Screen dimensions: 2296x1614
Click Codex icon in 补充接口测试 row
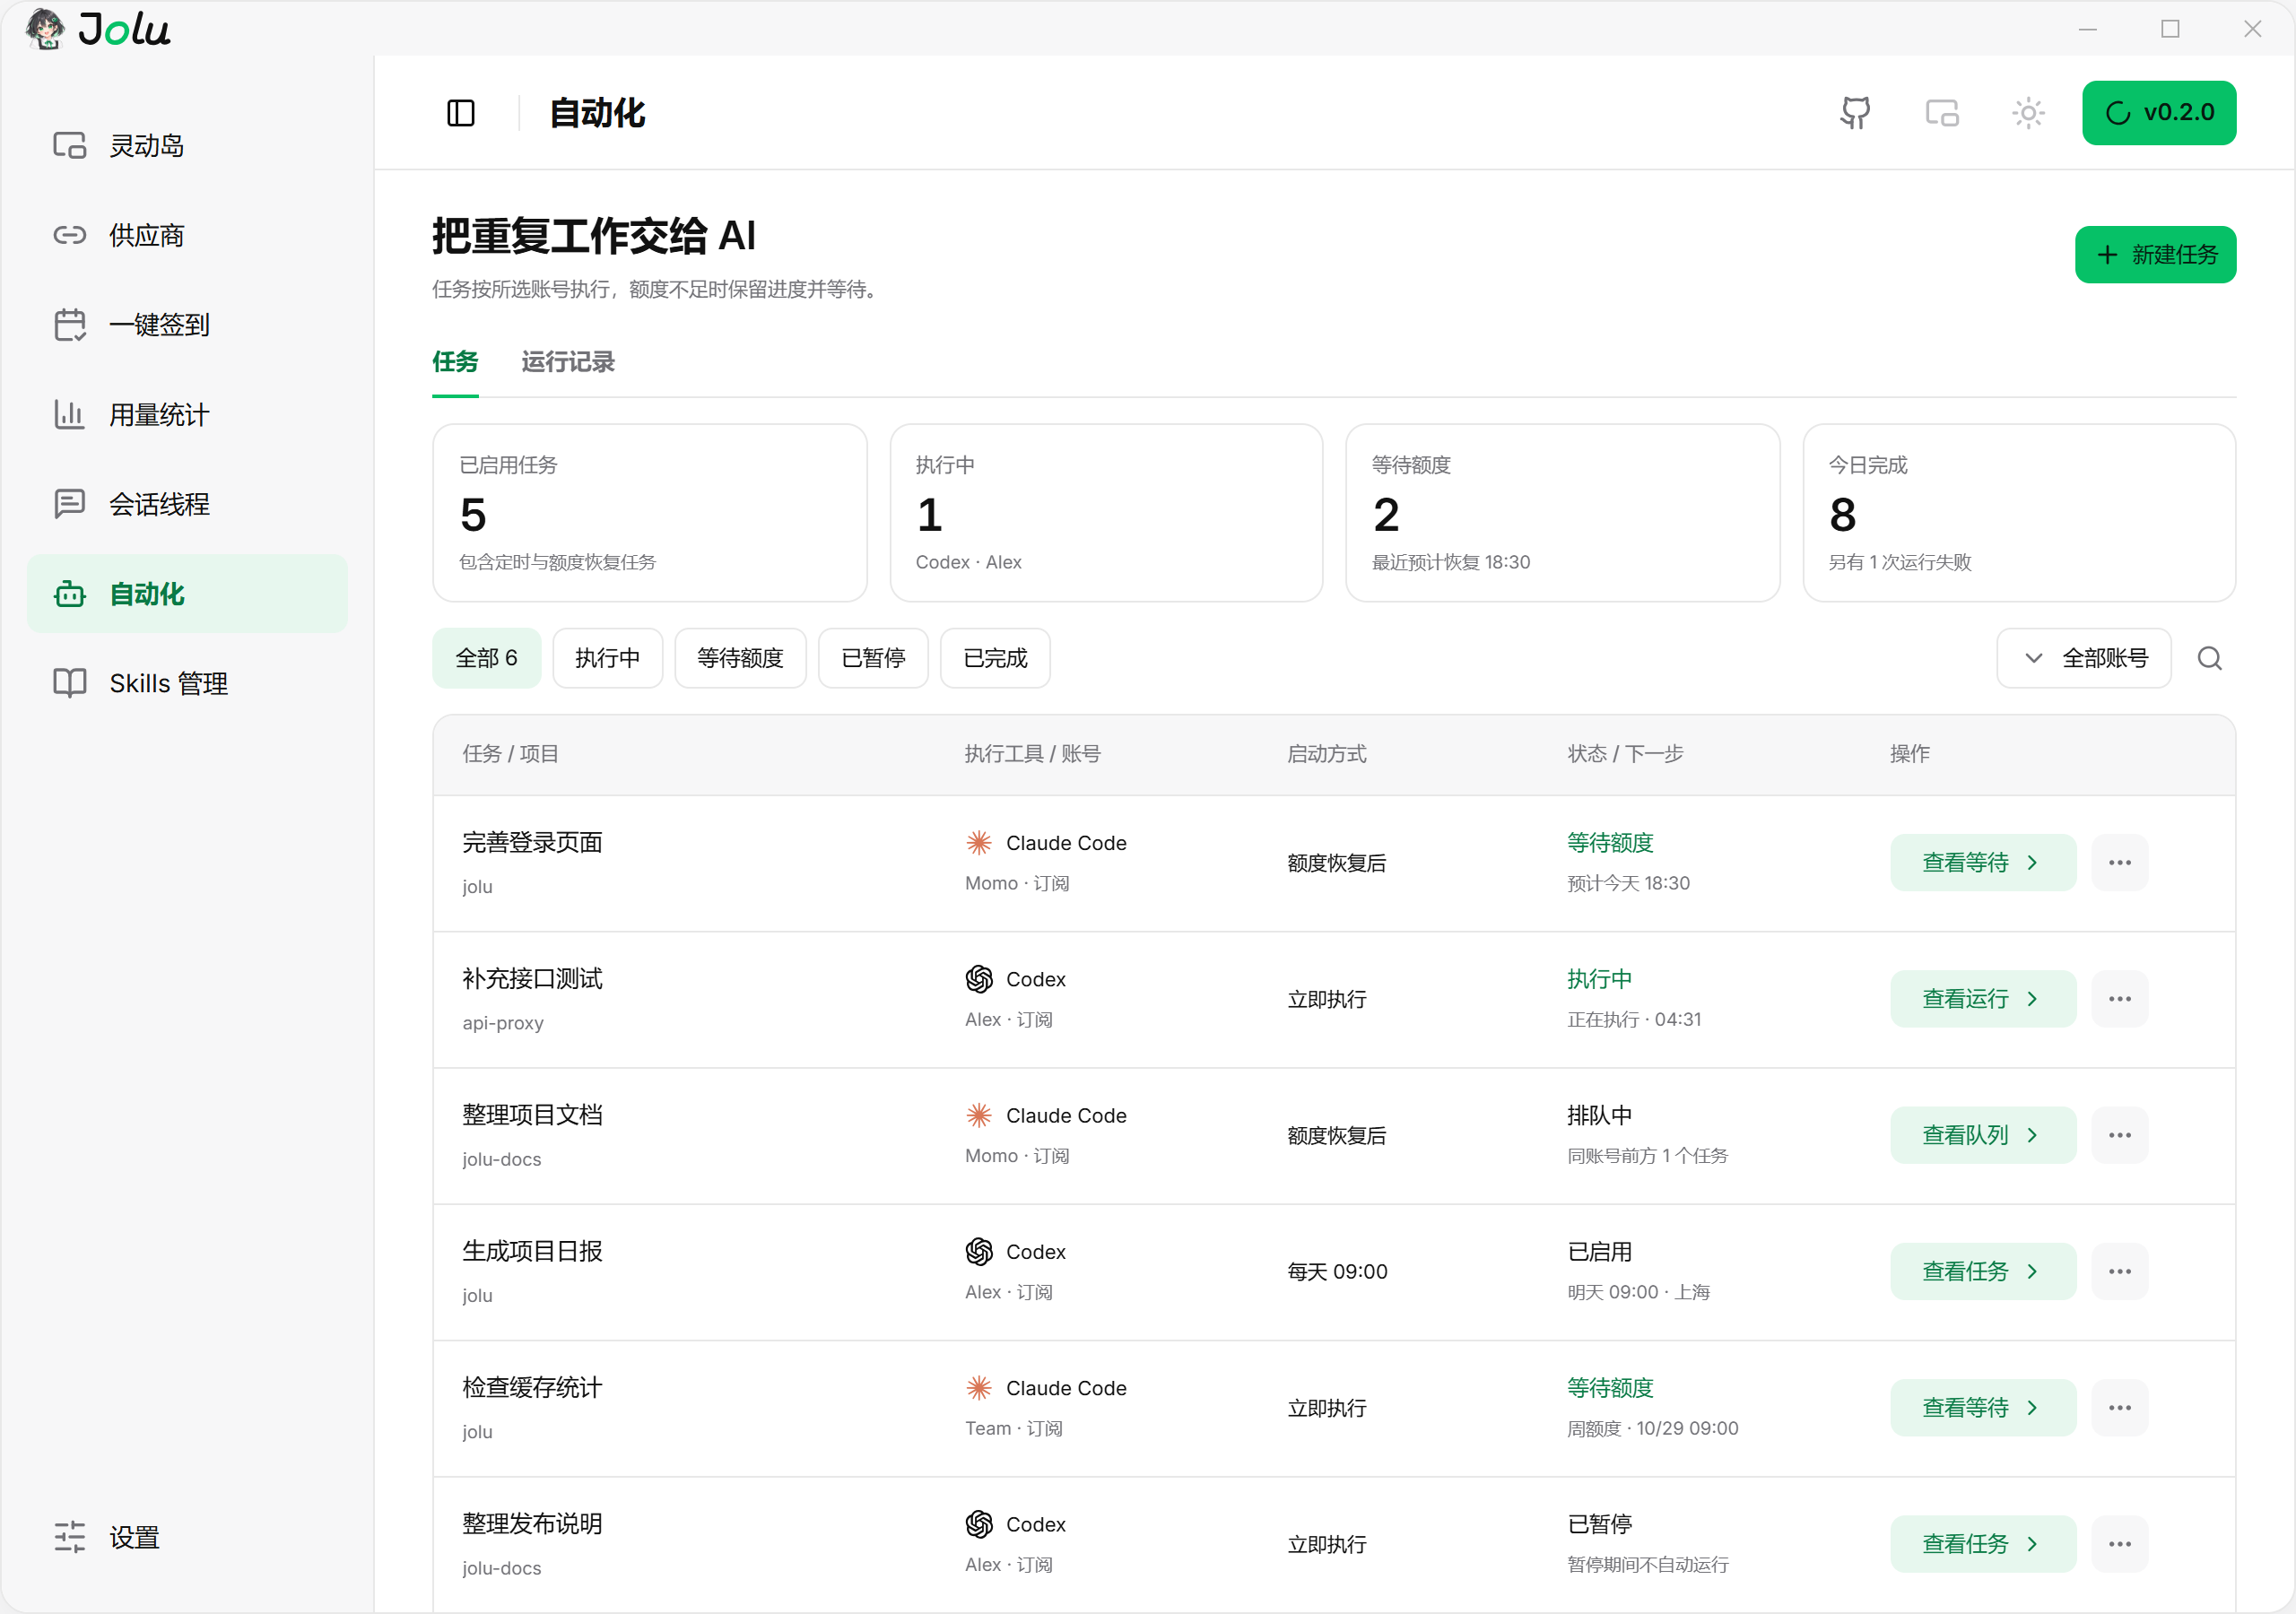coord(979,979)
